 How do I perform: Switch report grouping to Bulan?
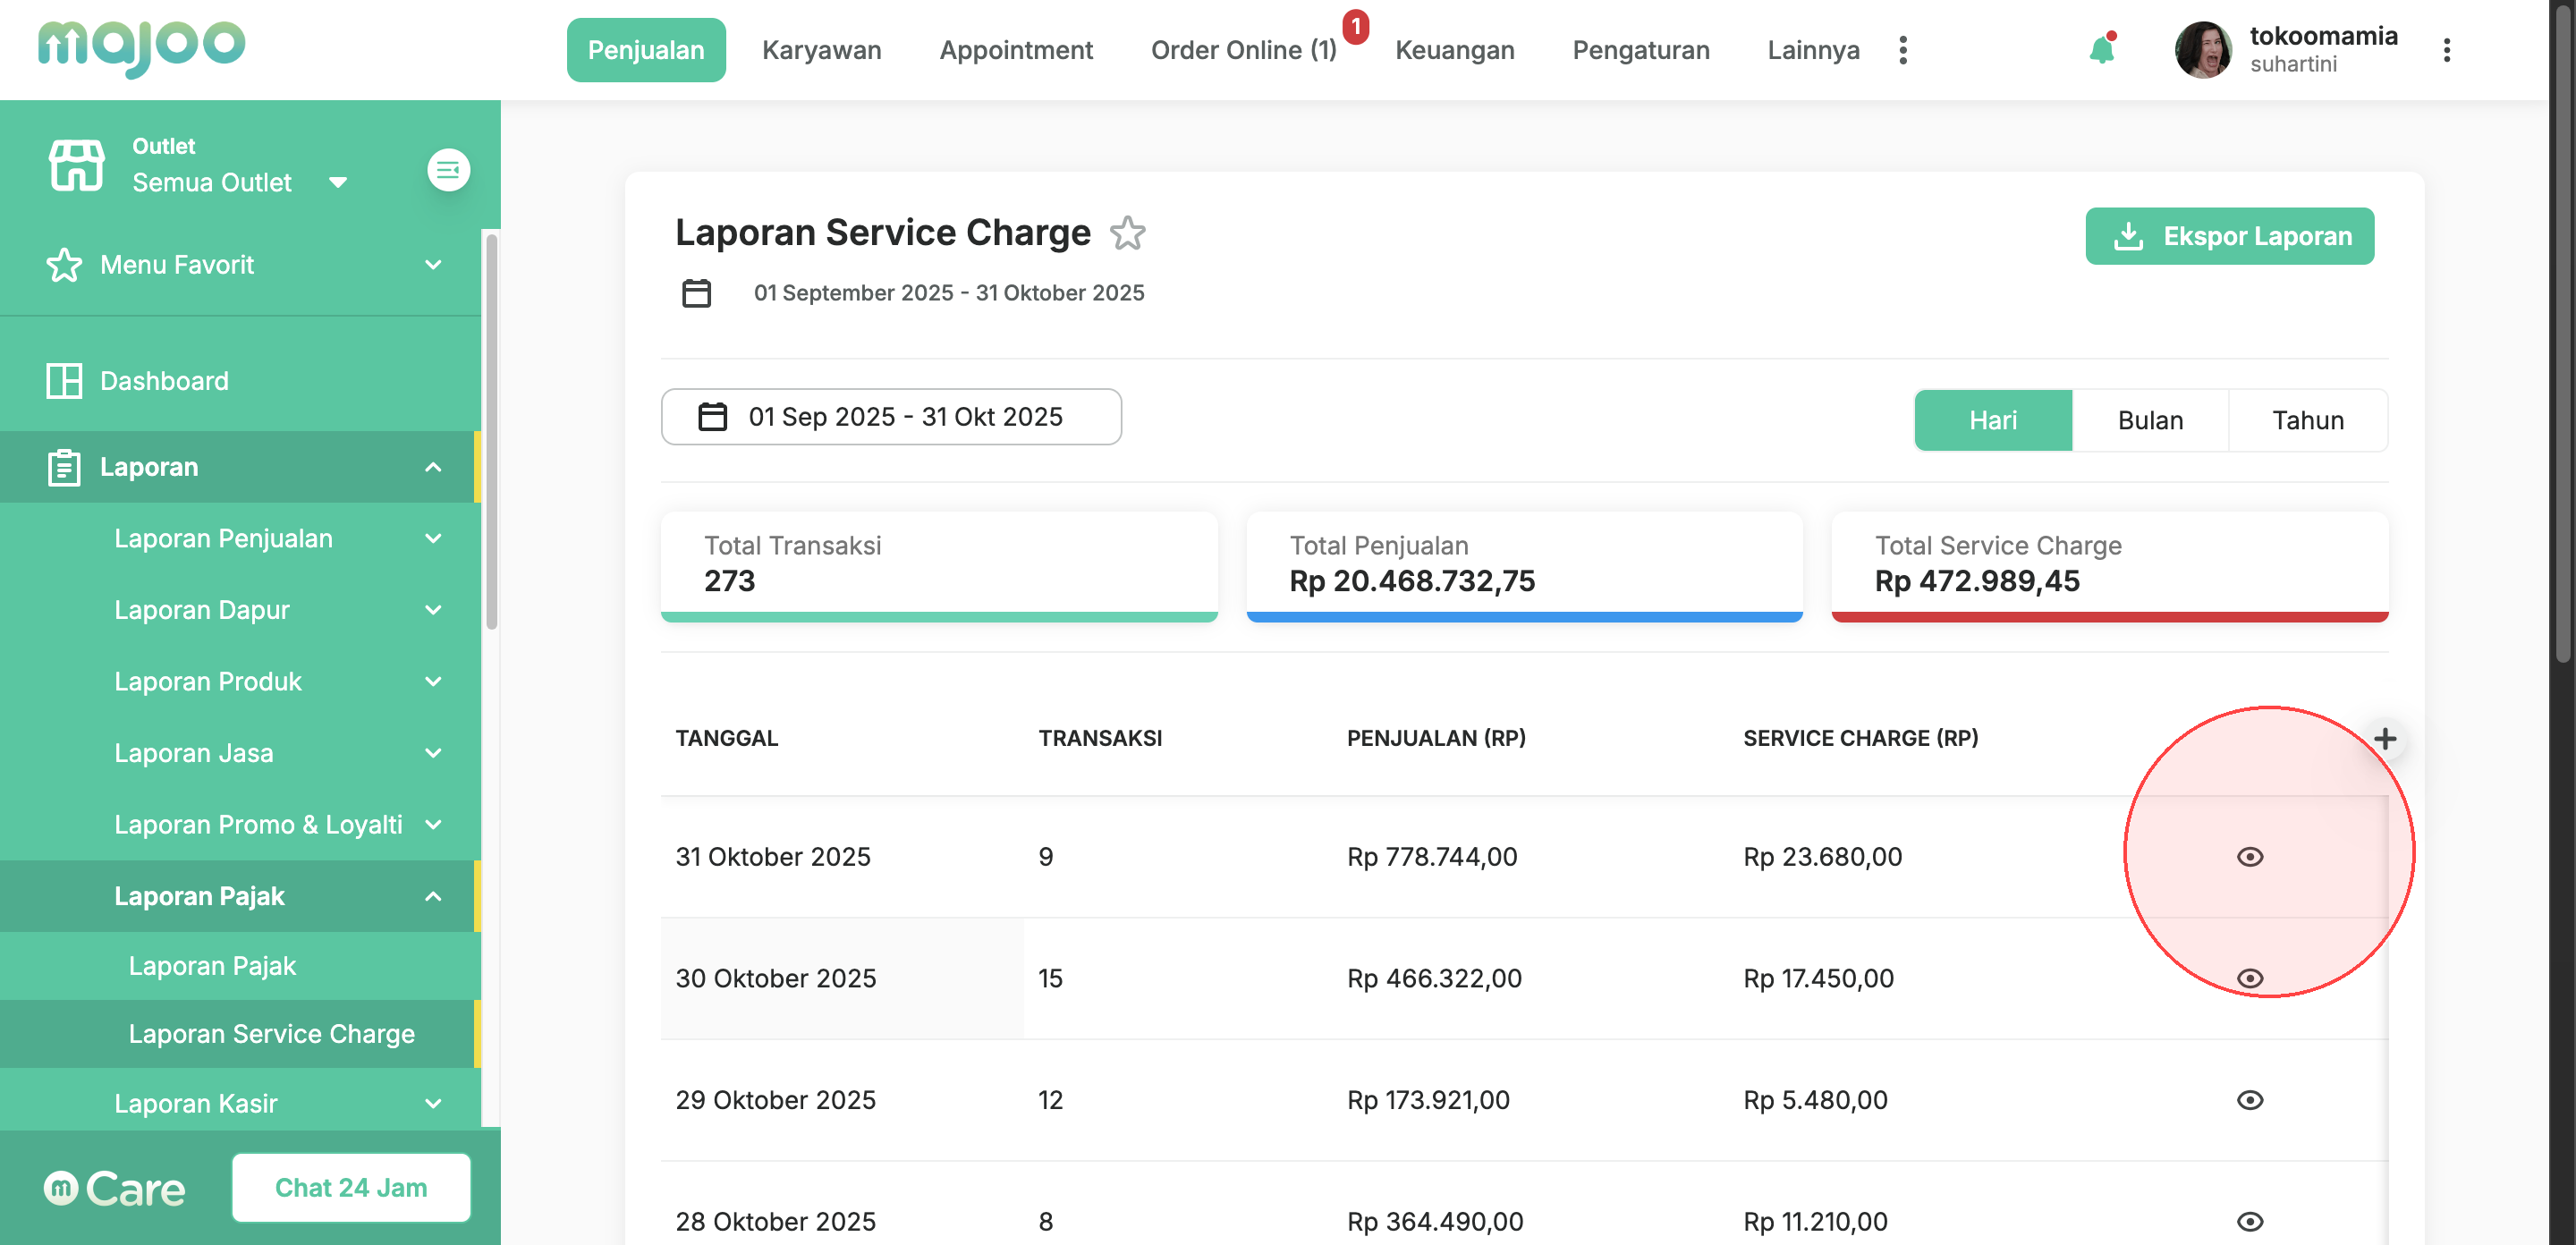pyautogui.click(x=2149, y=420)
